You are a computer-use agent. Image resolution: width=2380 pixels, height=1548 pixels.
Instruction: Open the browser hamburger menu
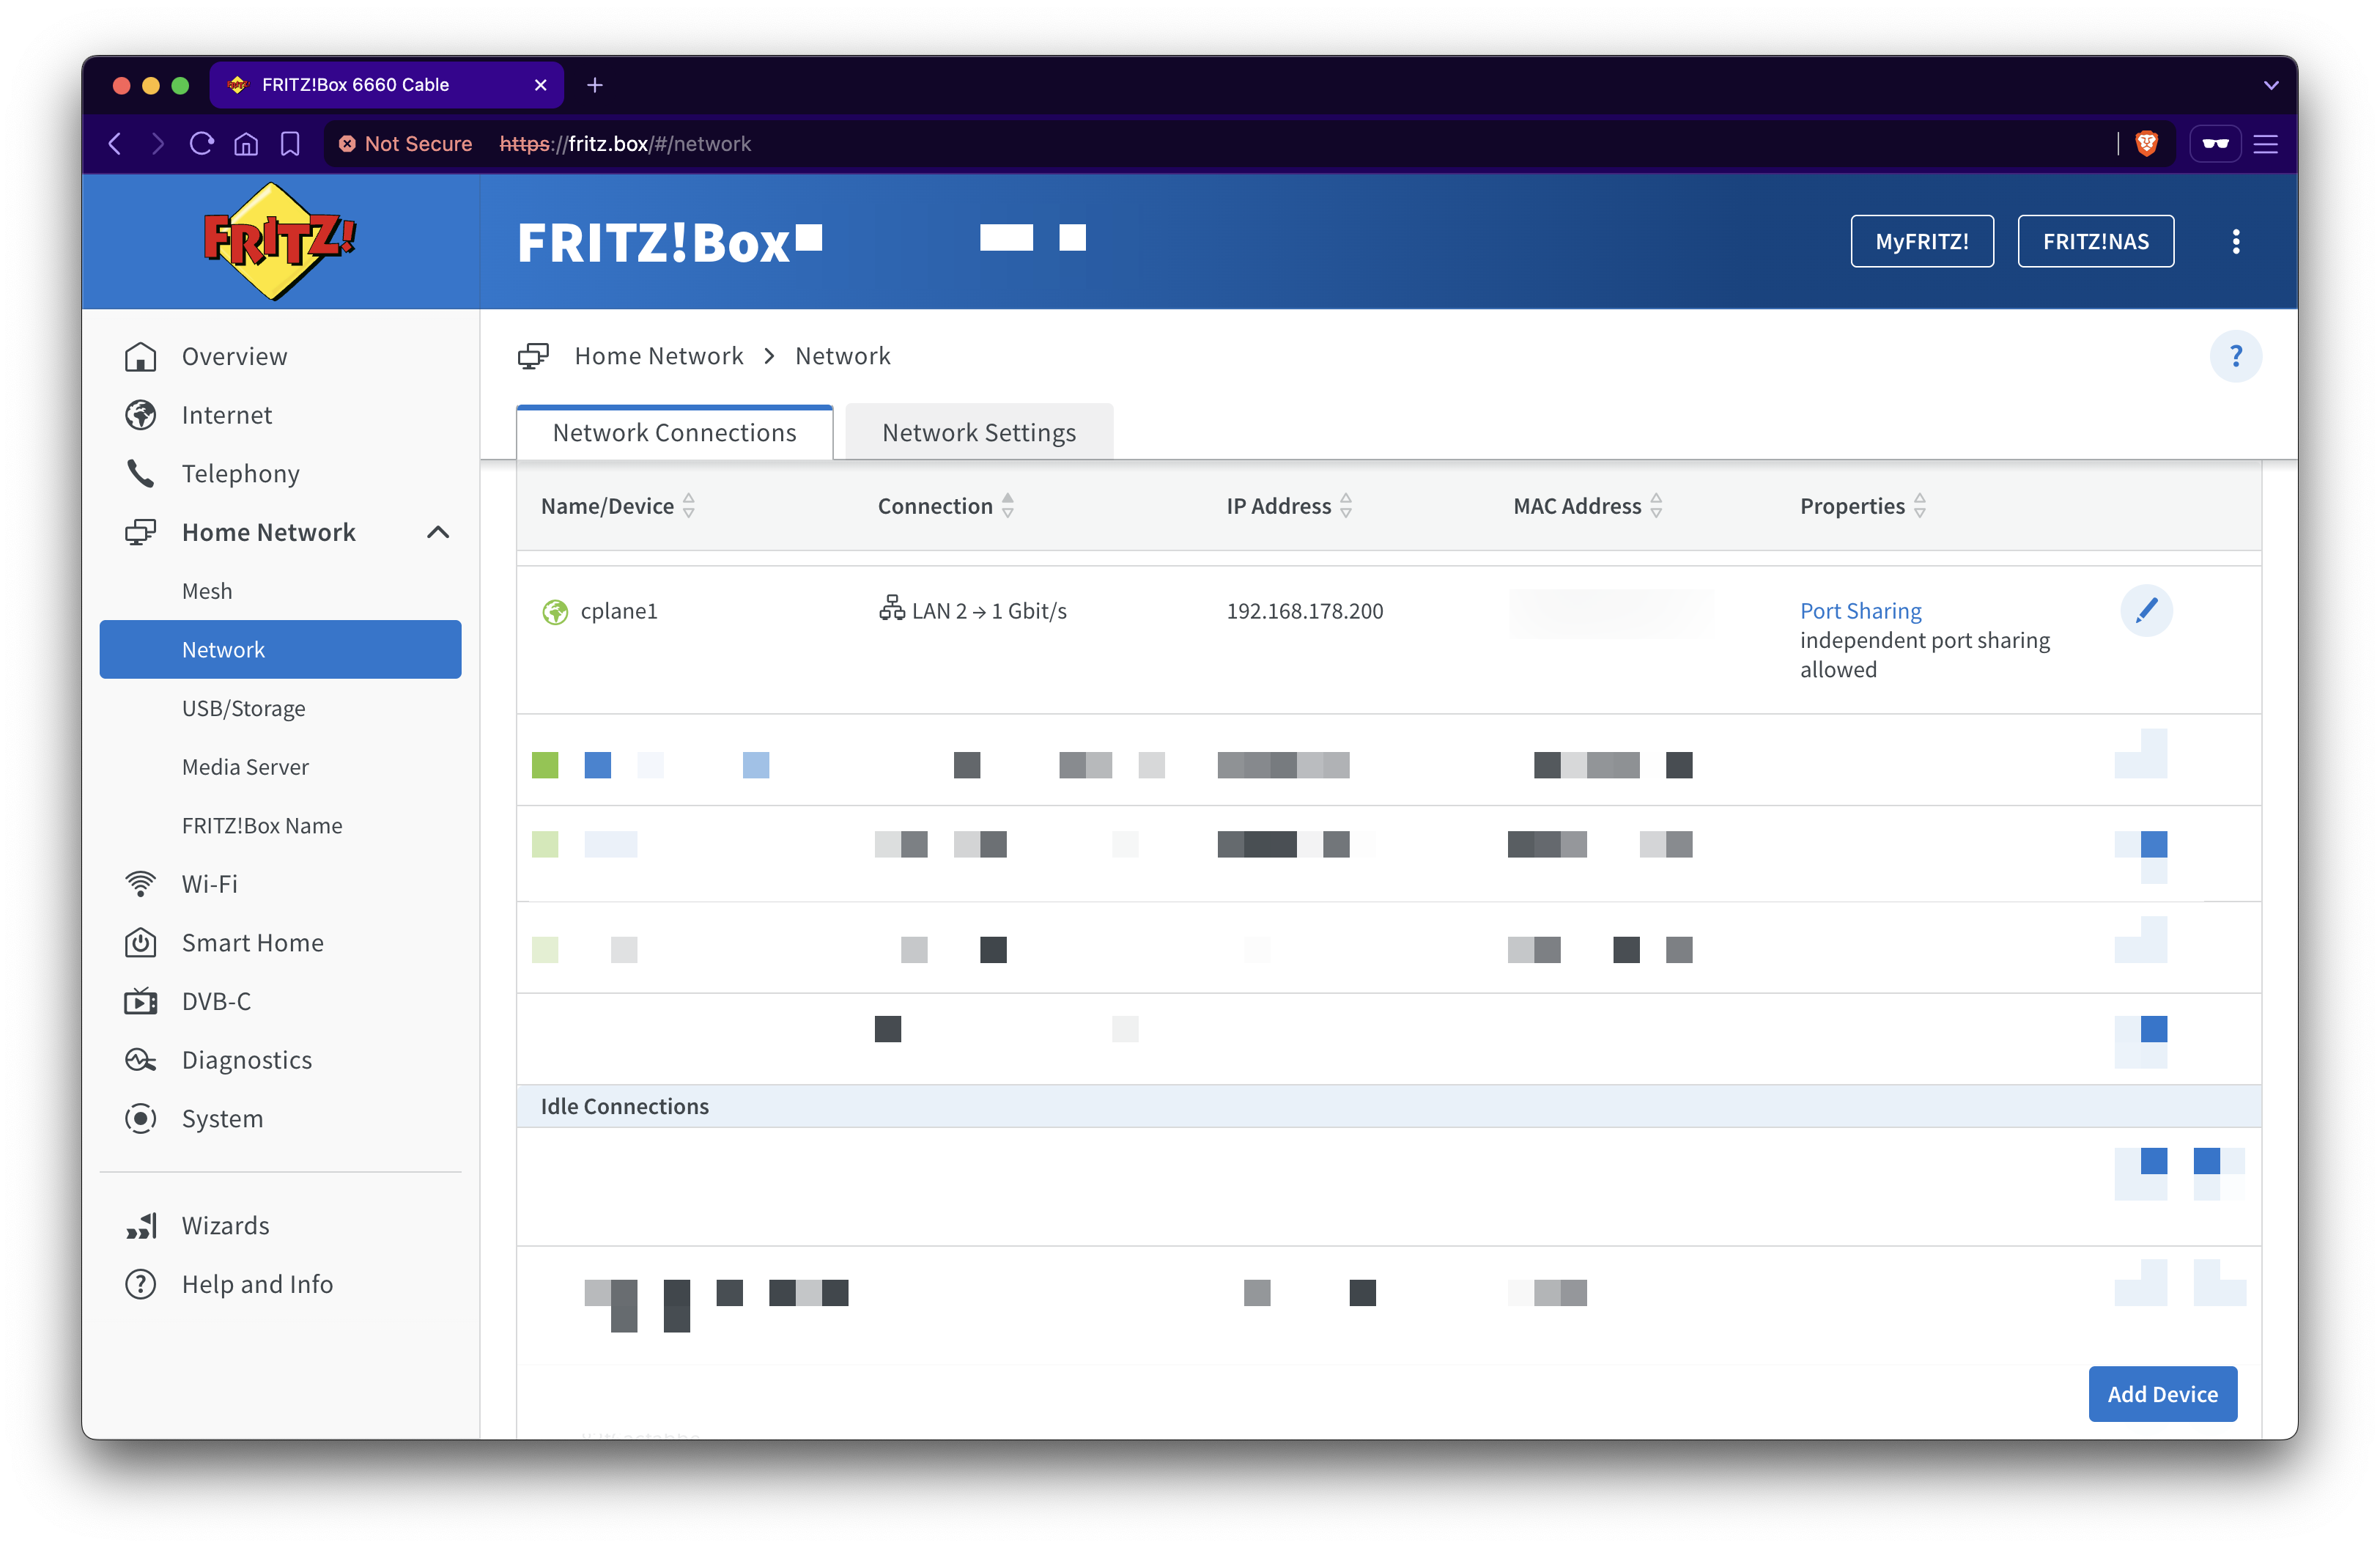[2266, 143]
